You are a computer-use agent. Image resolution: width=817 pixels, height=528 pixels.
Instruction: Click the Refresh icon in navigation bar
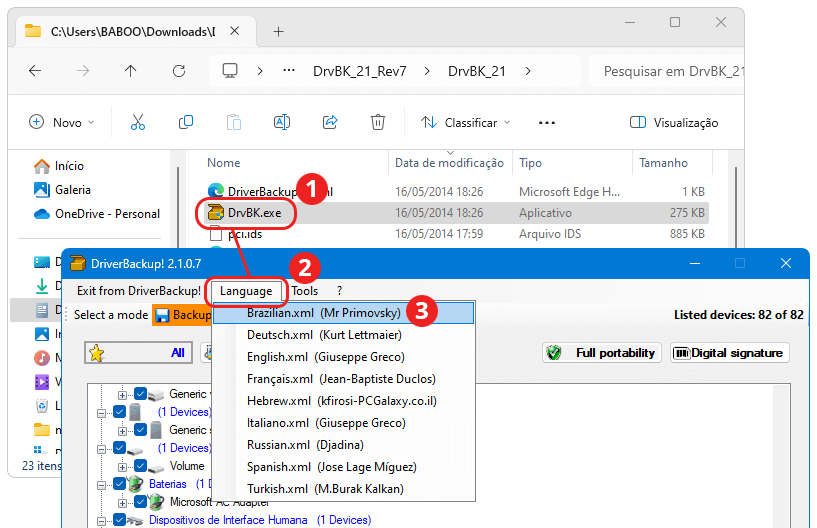coord(179,71)
